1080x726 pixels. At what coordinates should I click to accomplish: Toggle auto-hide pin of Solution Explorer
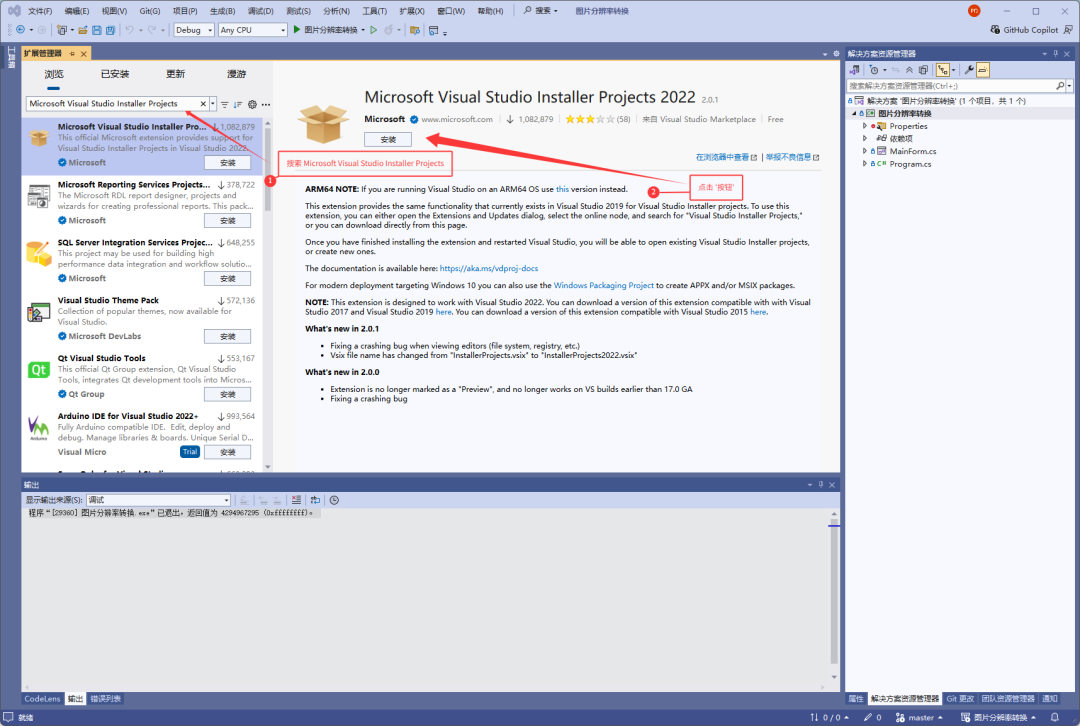1055,53
